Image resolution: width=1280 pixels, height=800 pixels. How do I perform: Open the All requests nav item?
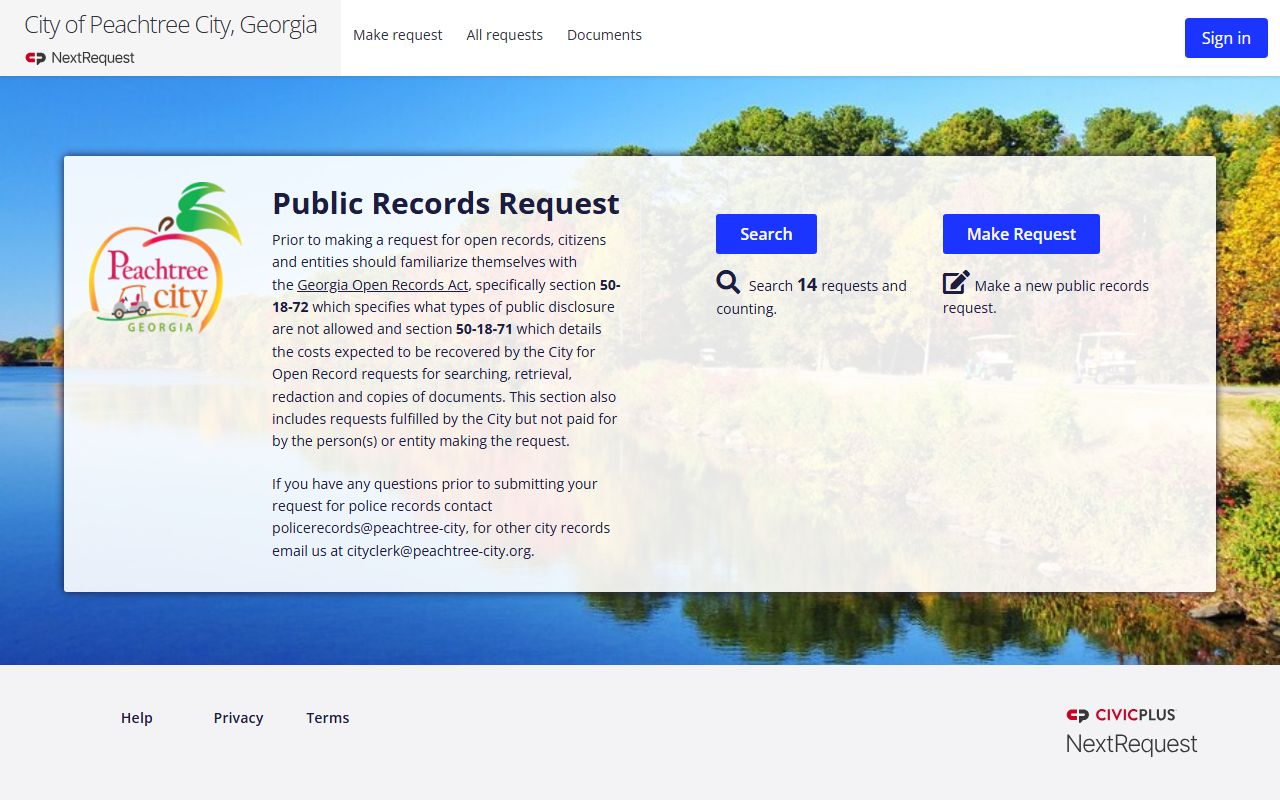point(504,35)
